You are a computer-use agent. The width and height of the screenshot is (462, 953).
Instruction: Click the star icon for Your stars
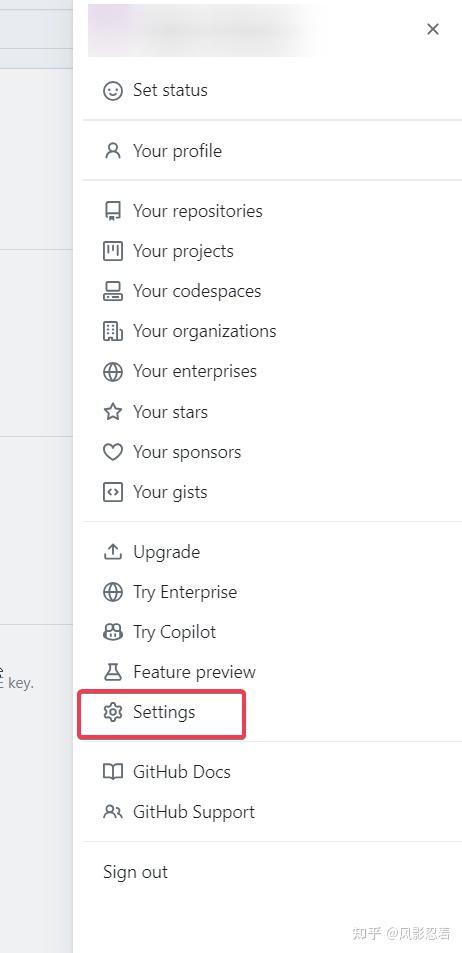(112, 411)
